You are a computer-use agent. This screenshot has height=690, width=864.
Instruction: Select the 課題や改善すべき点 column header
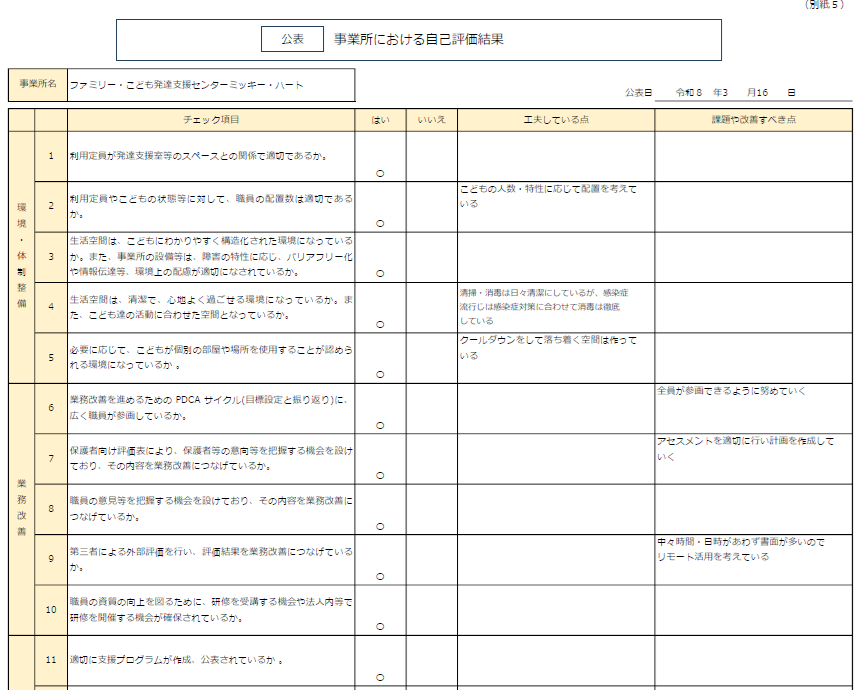click(x=754, y=120)
